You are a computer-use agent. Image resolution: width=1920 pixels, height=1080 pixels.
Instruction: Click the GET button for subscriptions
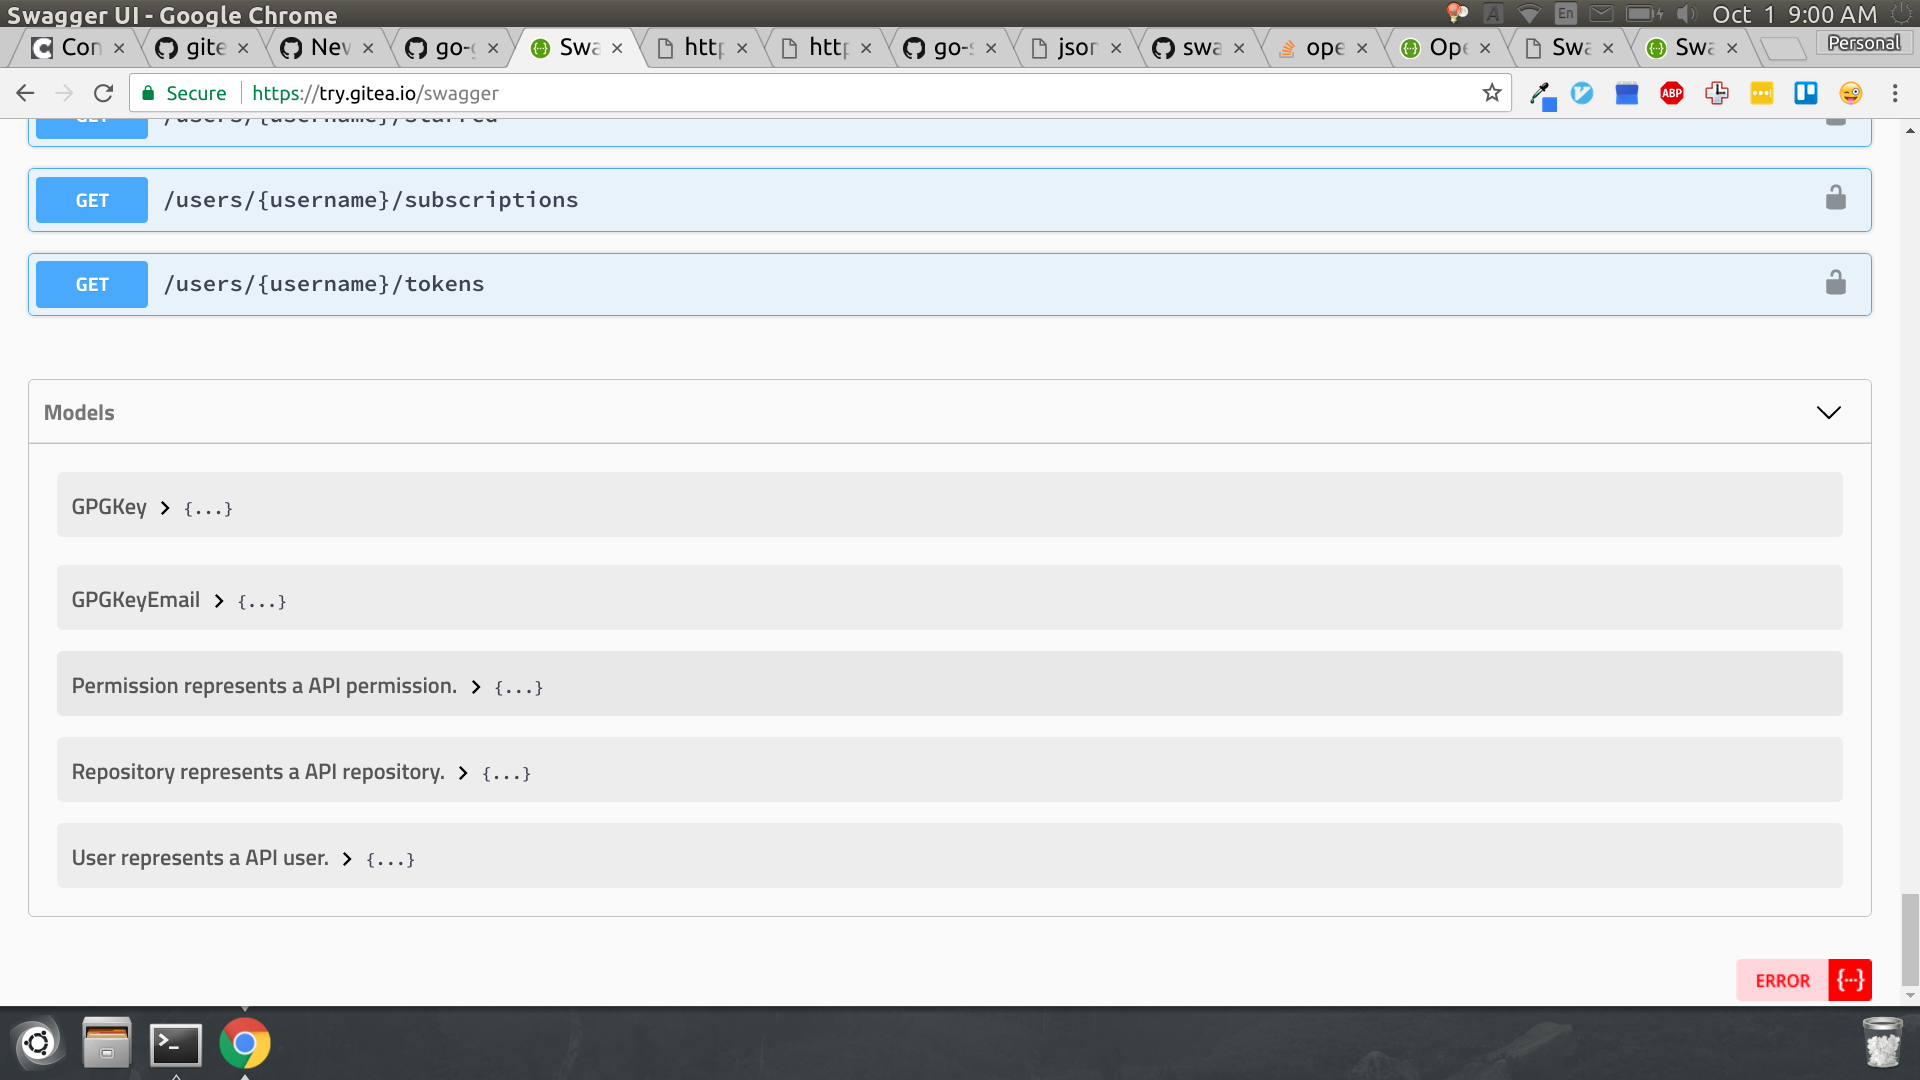92,200
